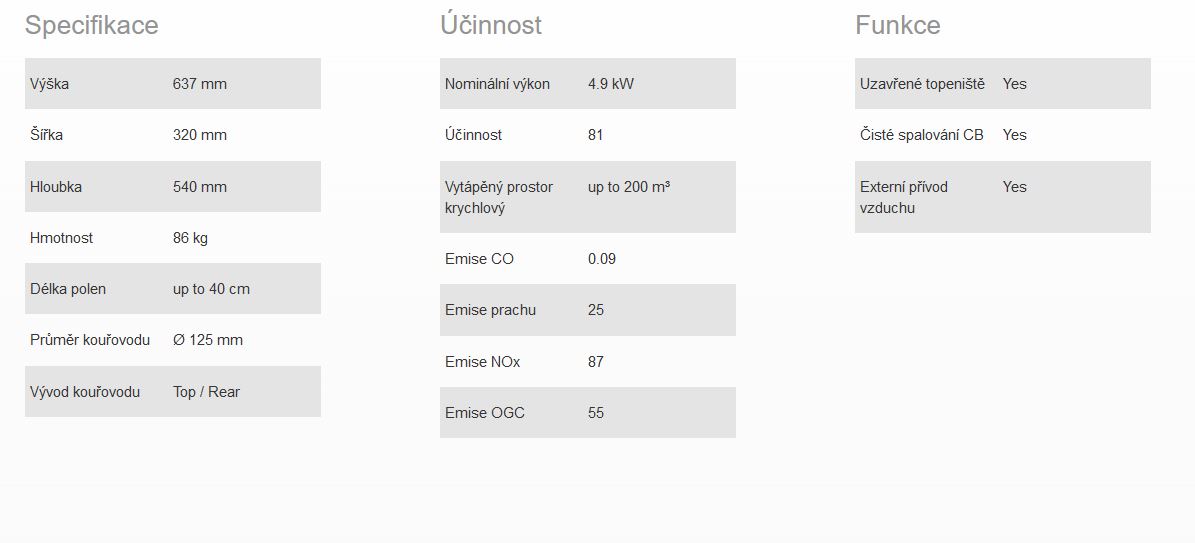
Task: Click the Emise NOx label
Action: [x=482, y=362]
